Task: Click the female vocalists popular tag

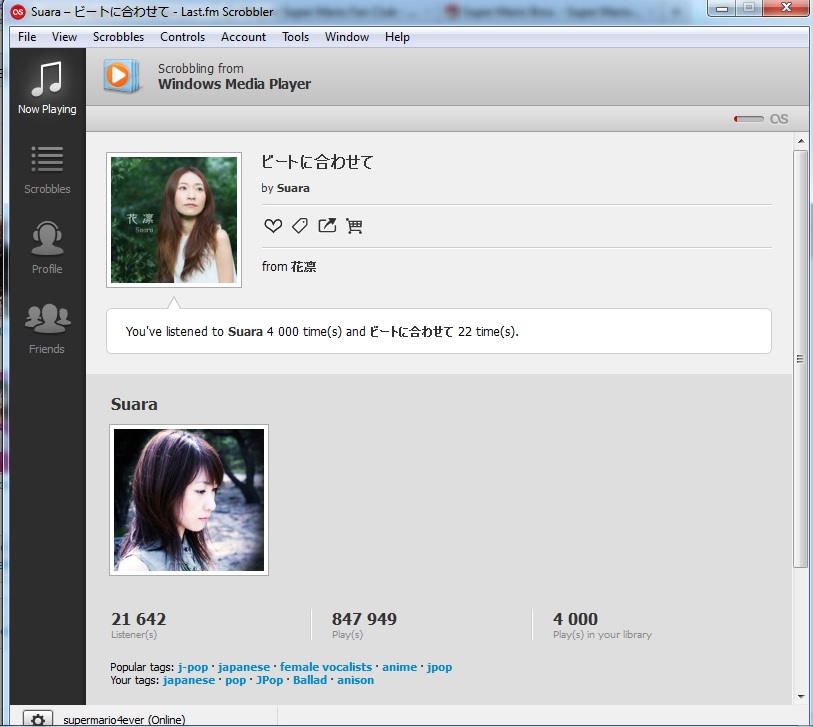Action: pos(325,667)
